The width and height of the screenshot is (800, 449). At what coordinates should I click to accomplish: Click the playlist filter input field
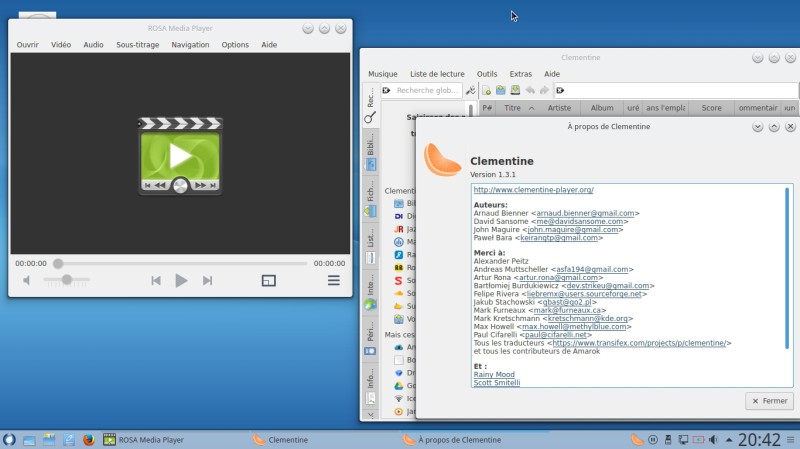676,90
